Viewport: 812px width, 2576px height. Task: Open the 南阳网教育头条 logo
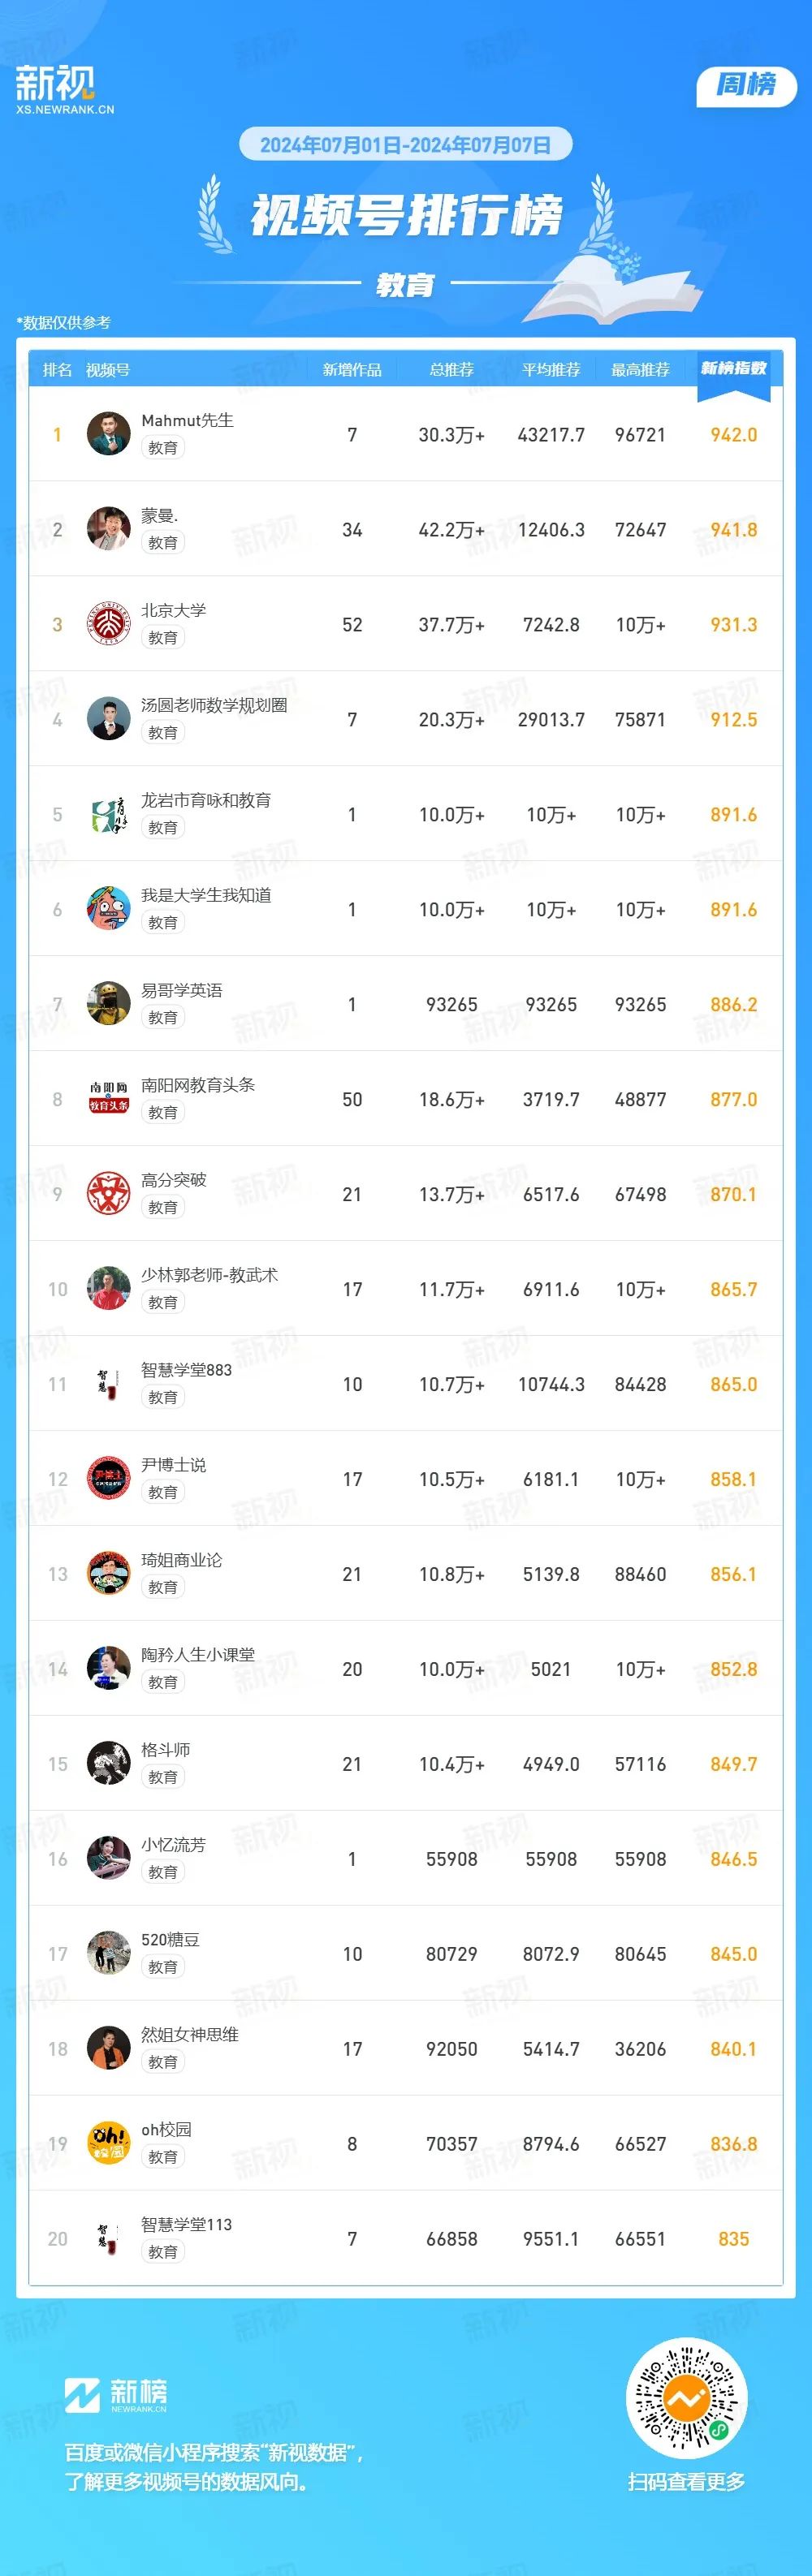(x=108, y=1099)
